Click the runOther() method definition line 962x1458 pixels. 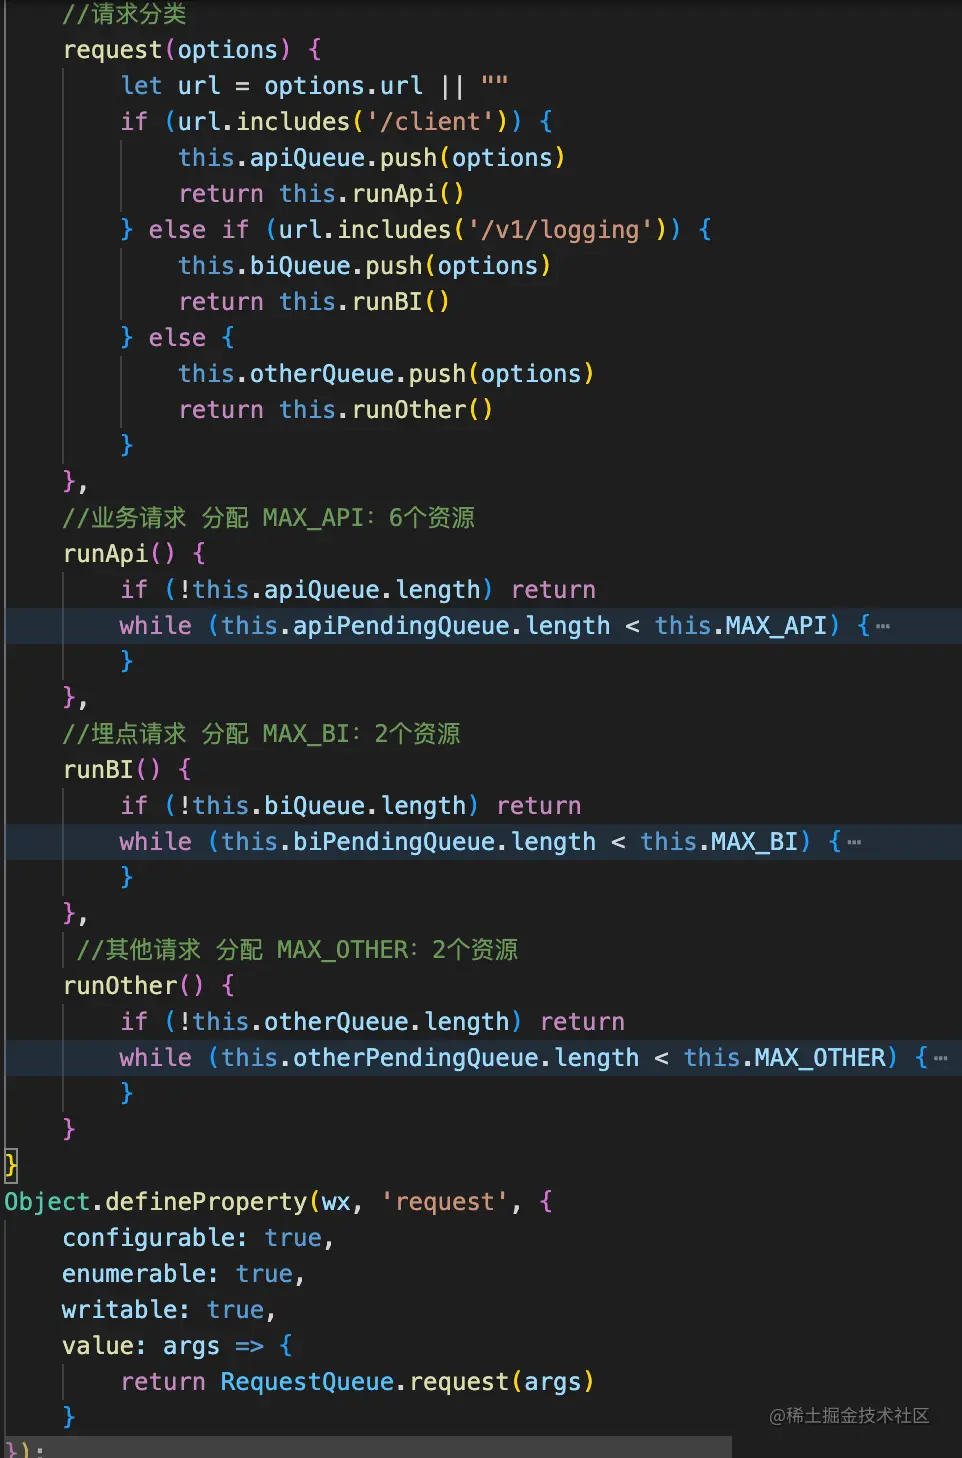(149, 986)
